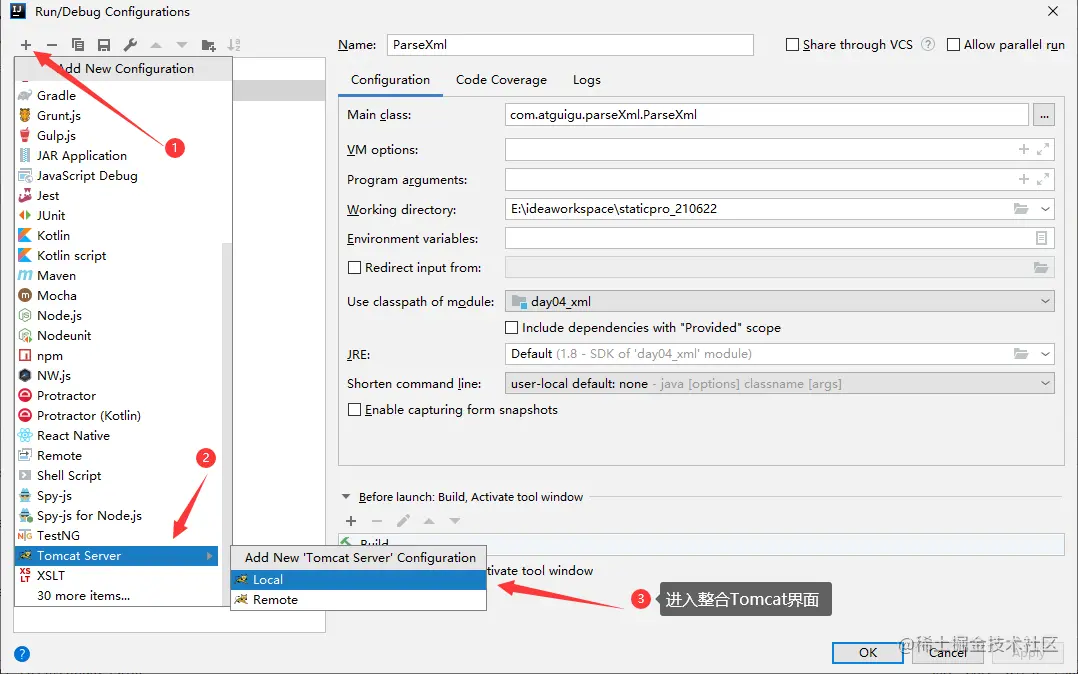Remove a Before launch task with minus

tap(377, 521)
